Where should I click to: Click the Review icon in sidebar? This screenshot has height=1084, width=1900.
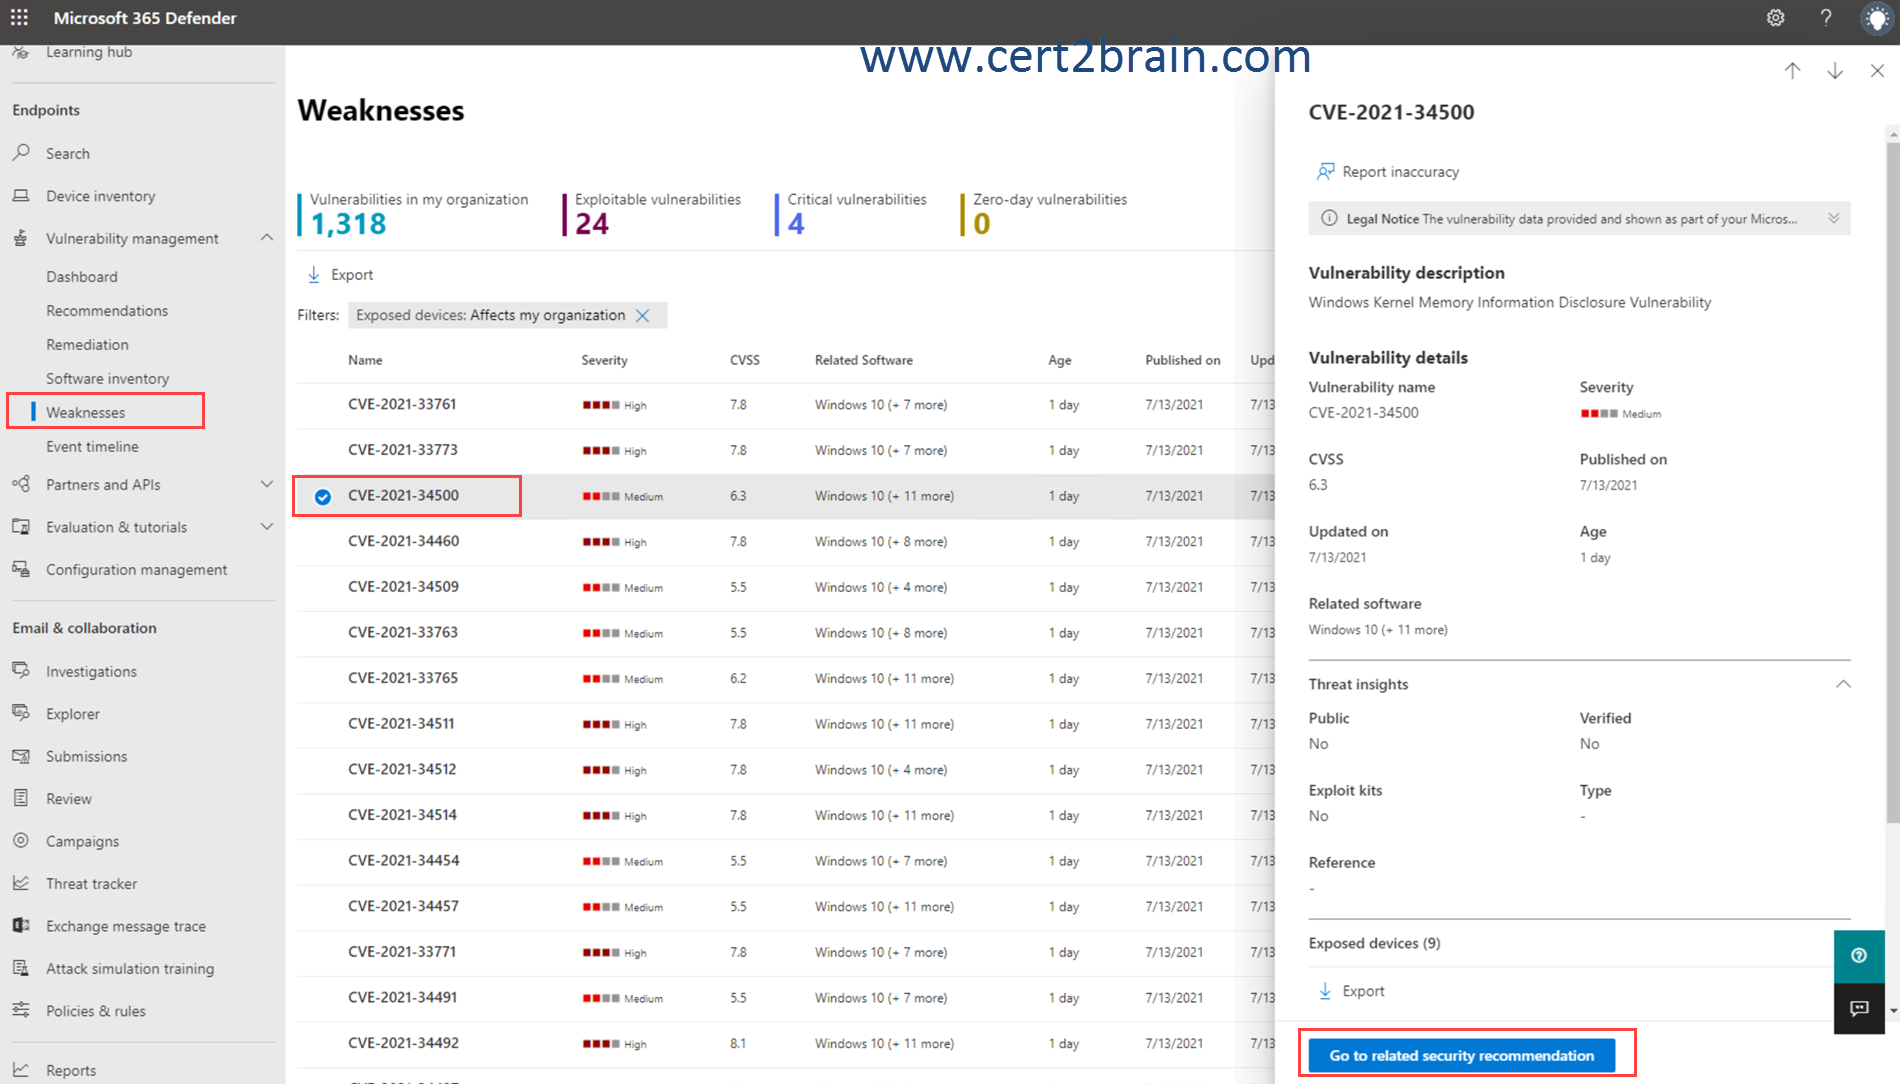click(x=21, y=798)
